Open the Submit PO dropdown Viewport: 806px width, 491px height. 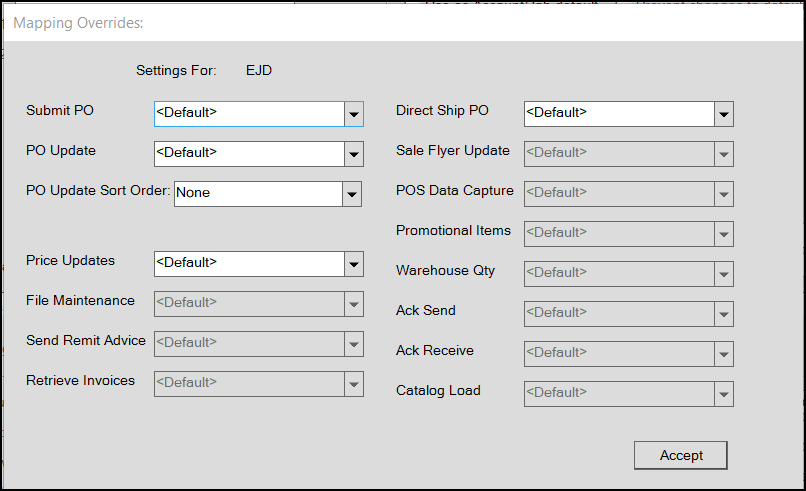(x=259, y=114)
